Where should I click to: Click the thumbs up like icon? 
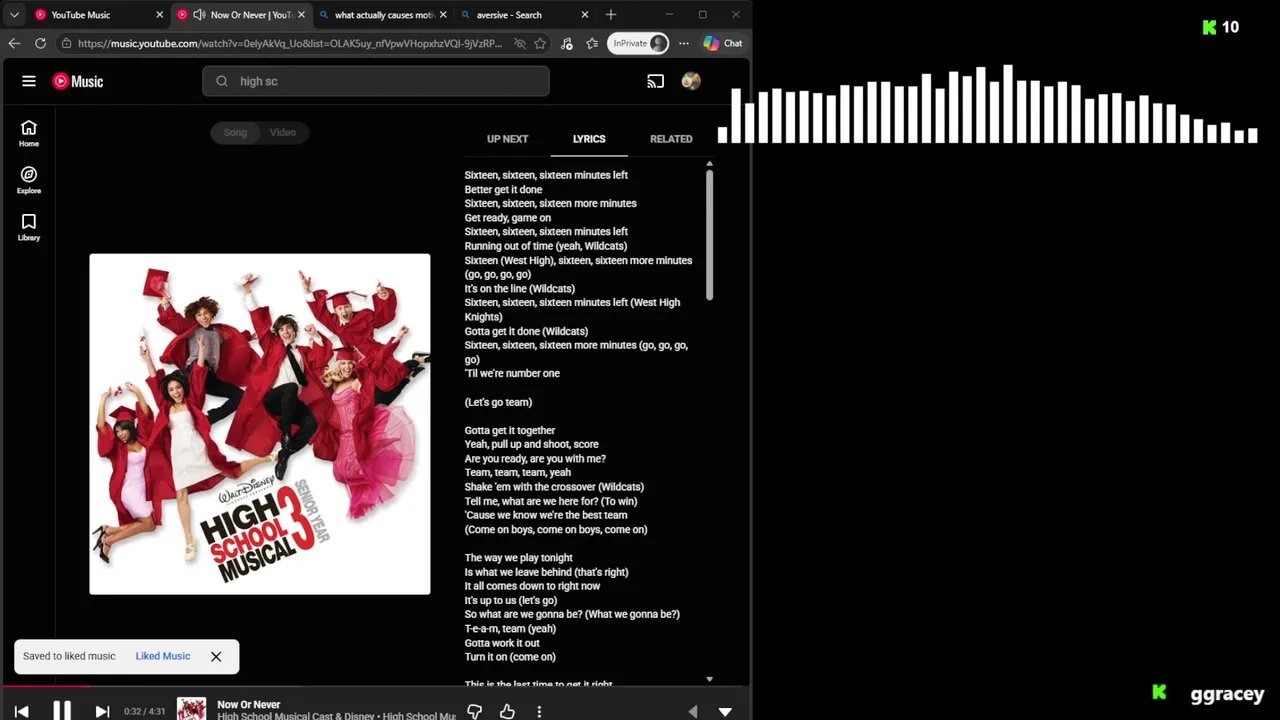pyautogui.click(x=507, y=711)
